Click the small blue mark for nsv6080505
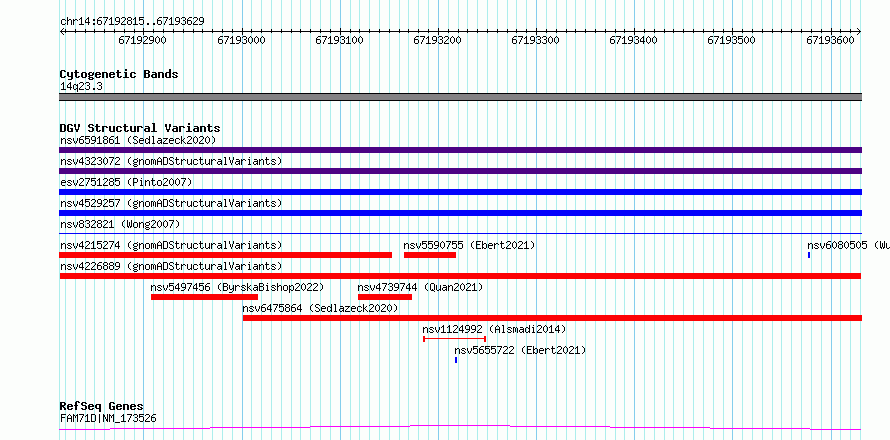This screenshot has height=440, width=890. point(809,255)
